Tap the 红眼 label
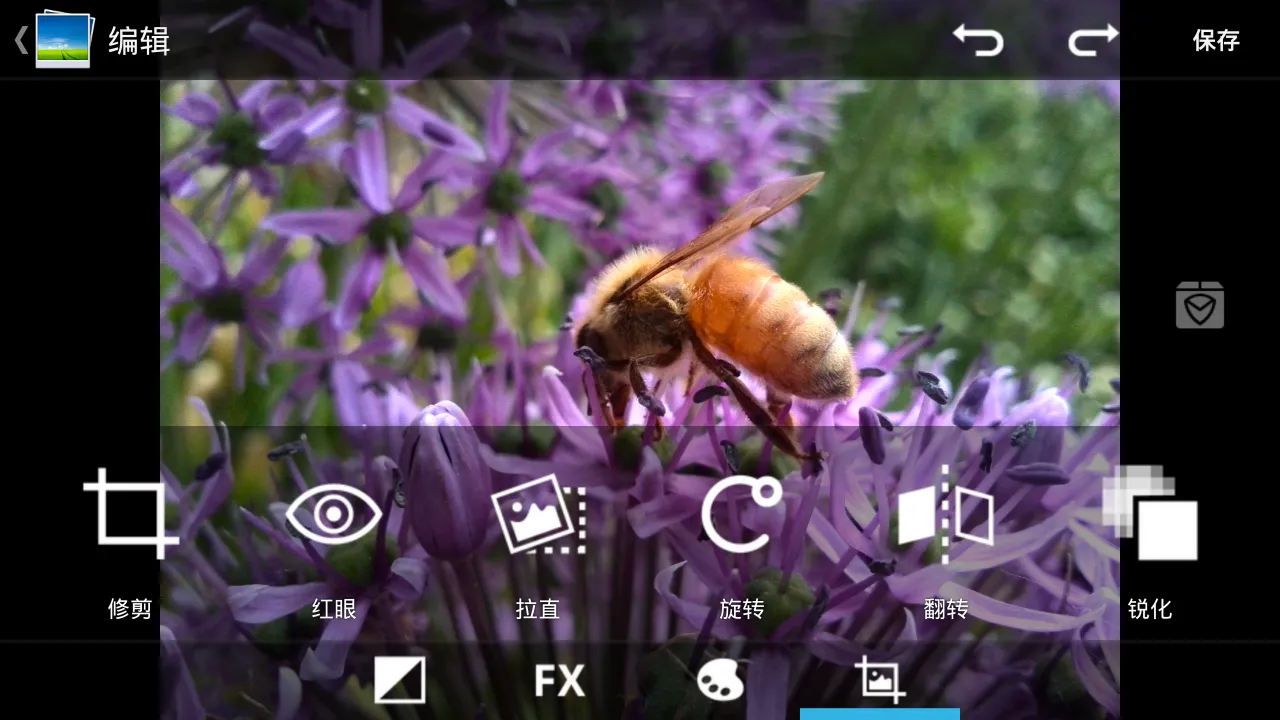This screenshot has height=720, width=1280. pyautogui.click(x=334, y=608)
